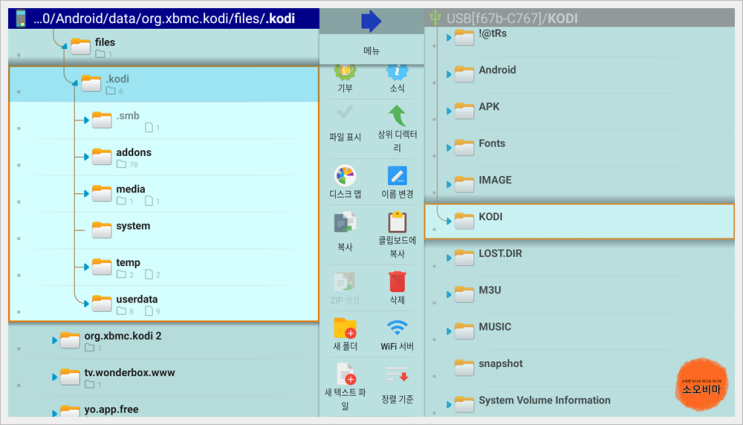Image resolution: width=743 pixels, height=425 pixels.
Task: Click the phone storage icon in path bar
Action: [20, 18]
